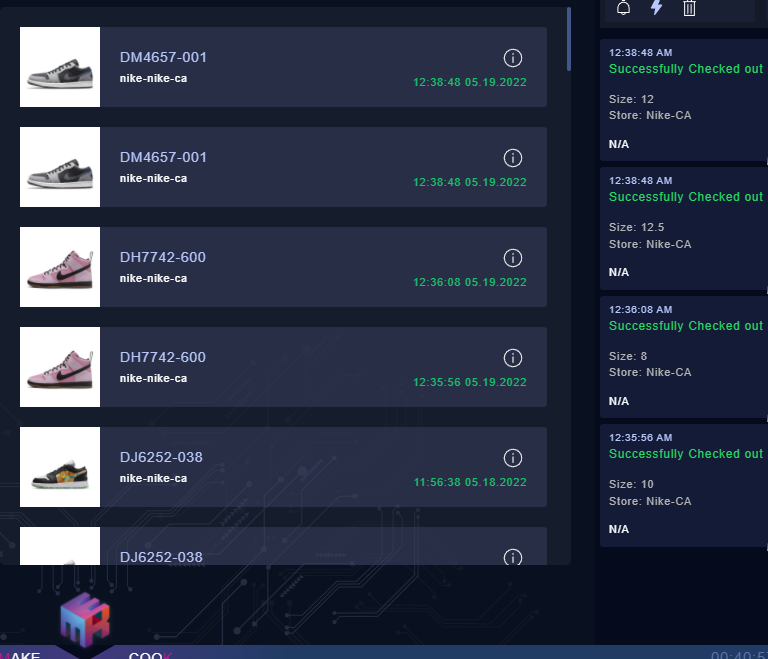Click Size: 10 in notification
Screen dimensions: 768x659
tap(631, 484)
